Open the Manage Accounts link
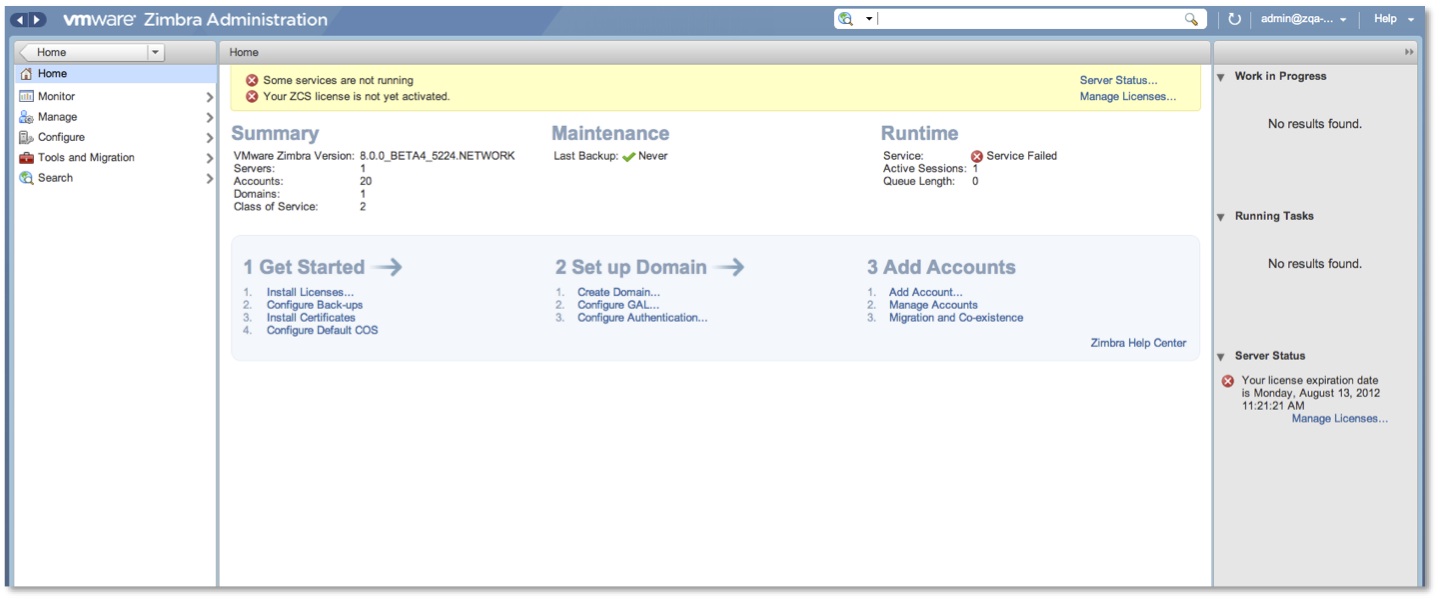Image resolution: width=1440 pixels, height=600 pixels. click(x=933, y=305)
